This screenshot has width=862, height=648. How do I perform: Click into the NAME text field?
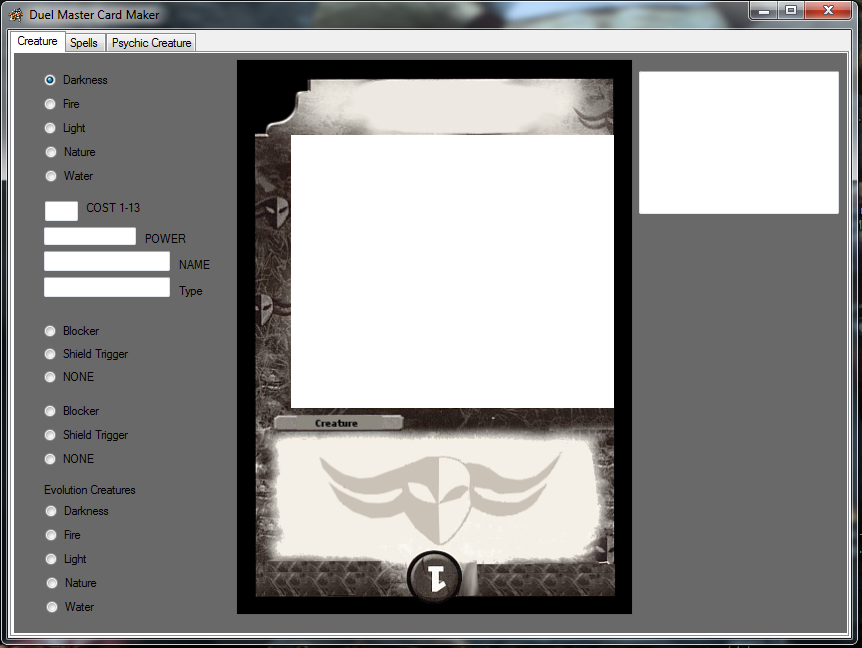pyautogui.click(x=107, y=261)
